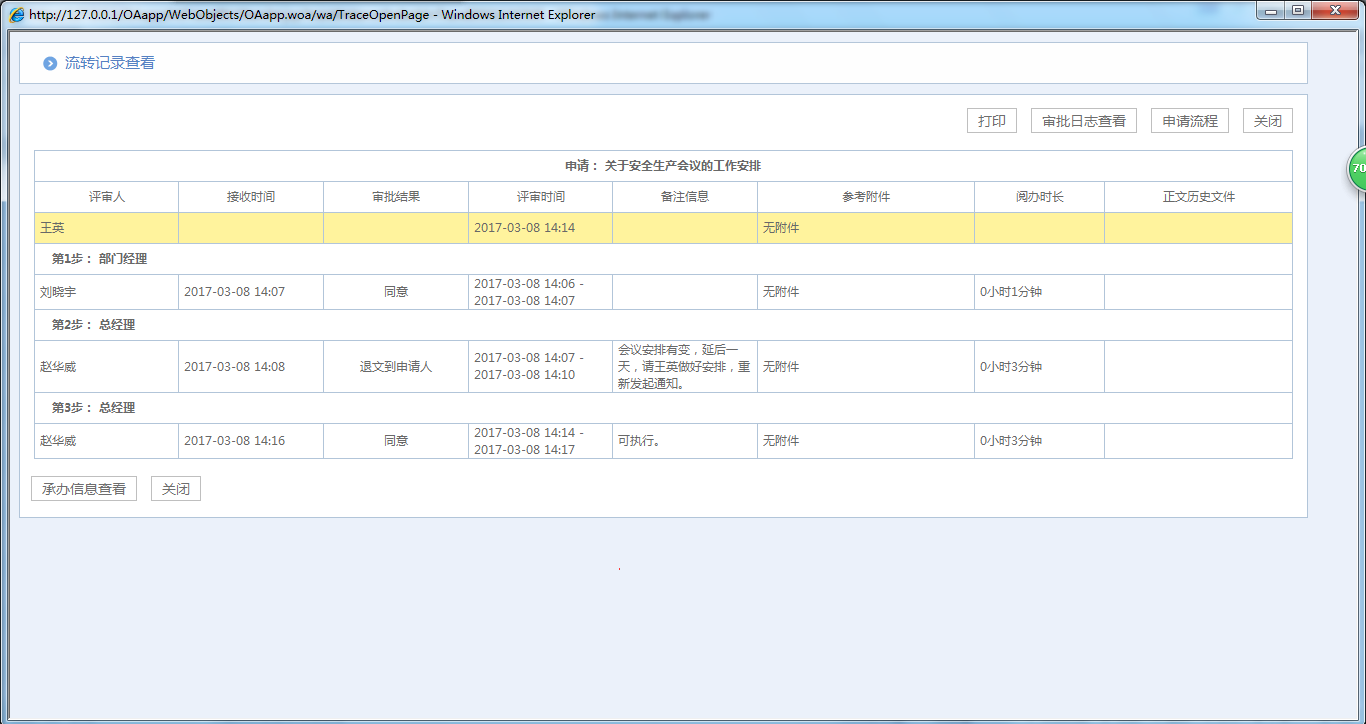
Task: Open 承办信息查看 at bottom
Action: click(84, 489)
